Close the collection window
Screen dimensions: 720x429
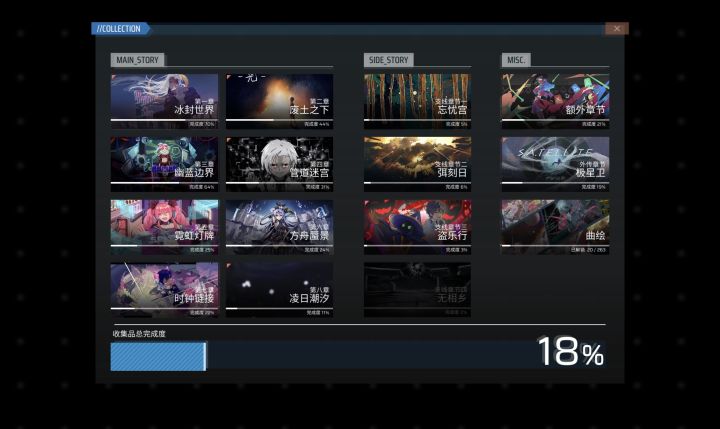(617, 28)
